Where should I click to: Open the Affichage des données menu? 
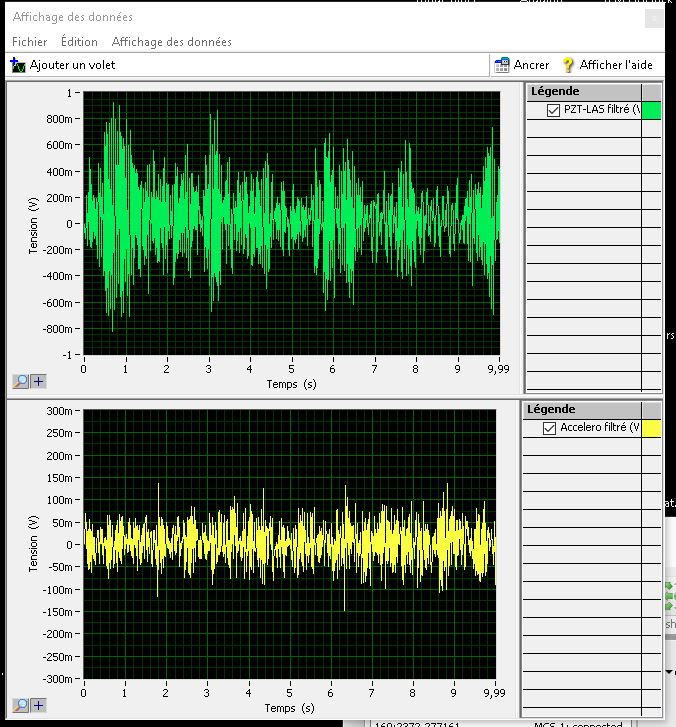point(171,42)
